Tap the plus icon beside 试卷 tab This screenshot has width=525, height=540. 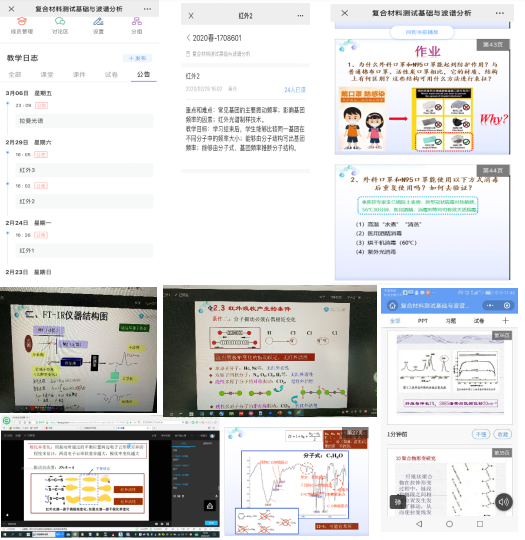point(505,321)
